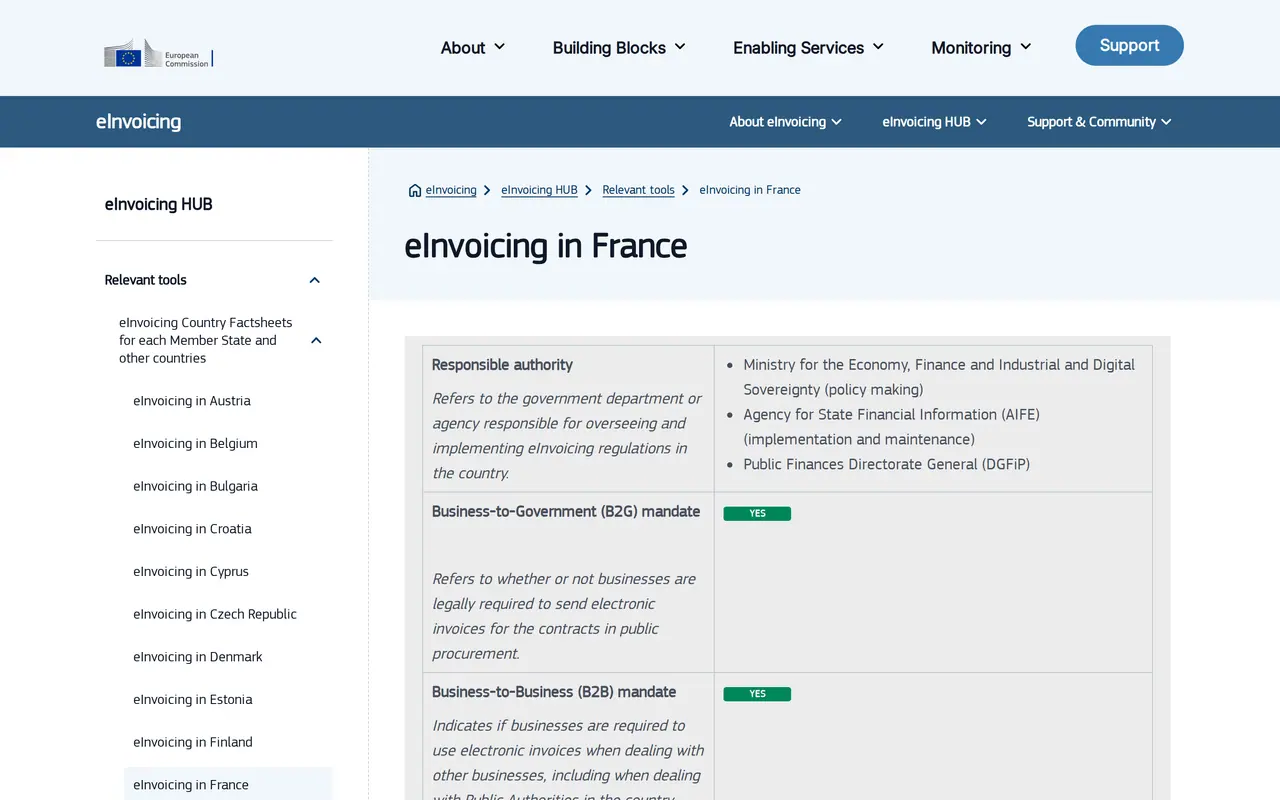The height and width of the screenshot is (800, 1280).
Task: Click the chevron after Relevant tools breadcrumb
Action: click(686, 190)
